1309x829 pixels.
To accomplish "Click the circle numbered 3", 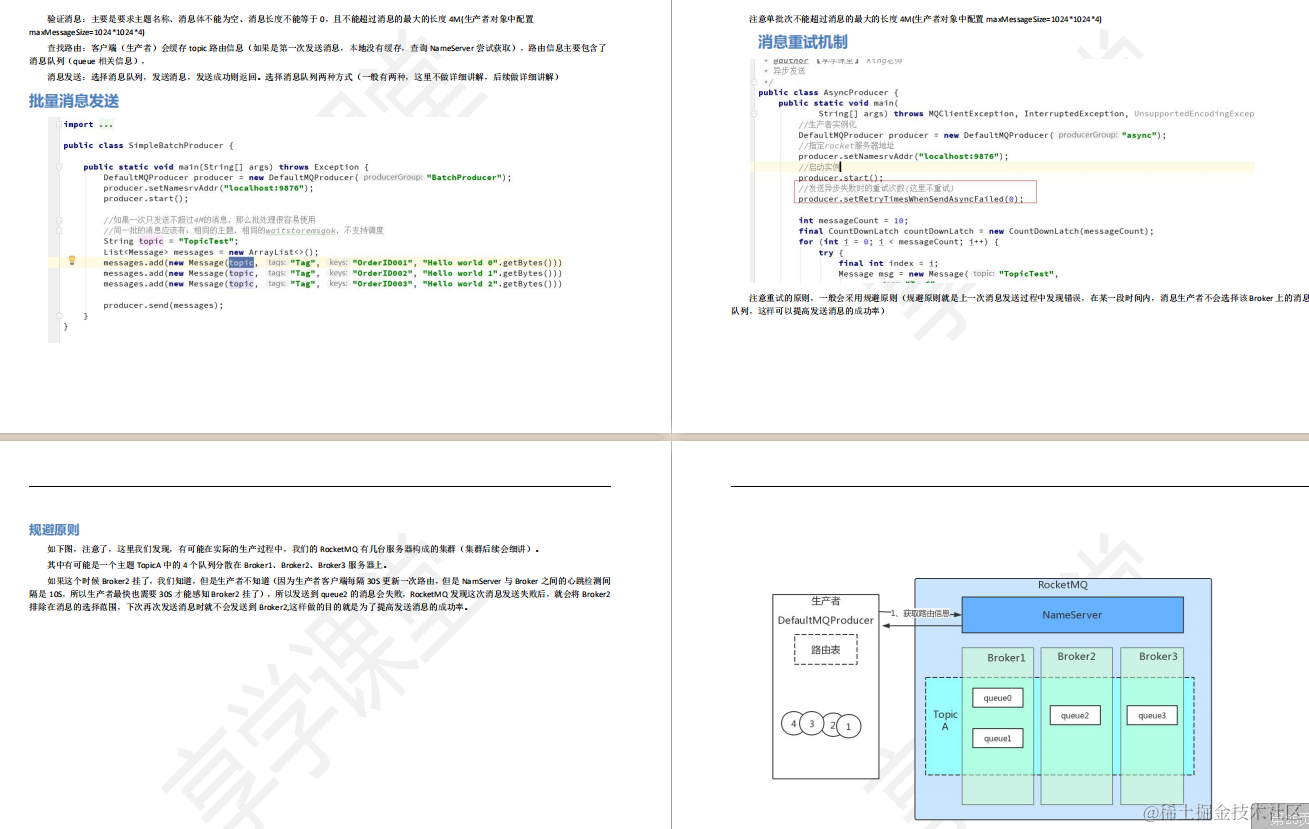I will (x=813, y=723).
